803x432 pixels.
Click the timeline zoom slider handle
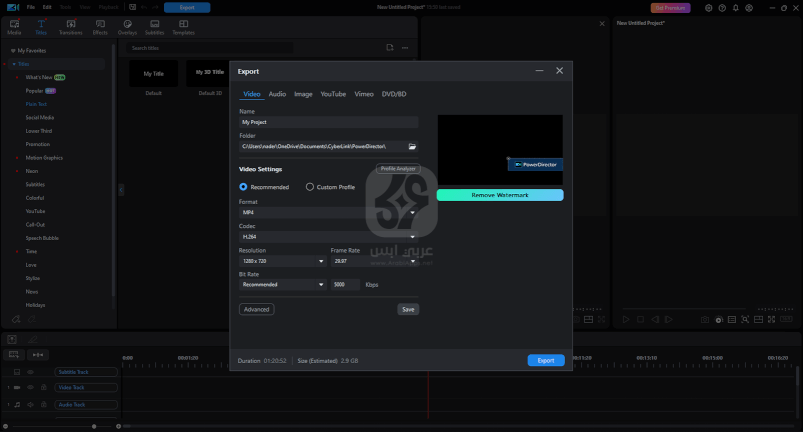point(94,426)
